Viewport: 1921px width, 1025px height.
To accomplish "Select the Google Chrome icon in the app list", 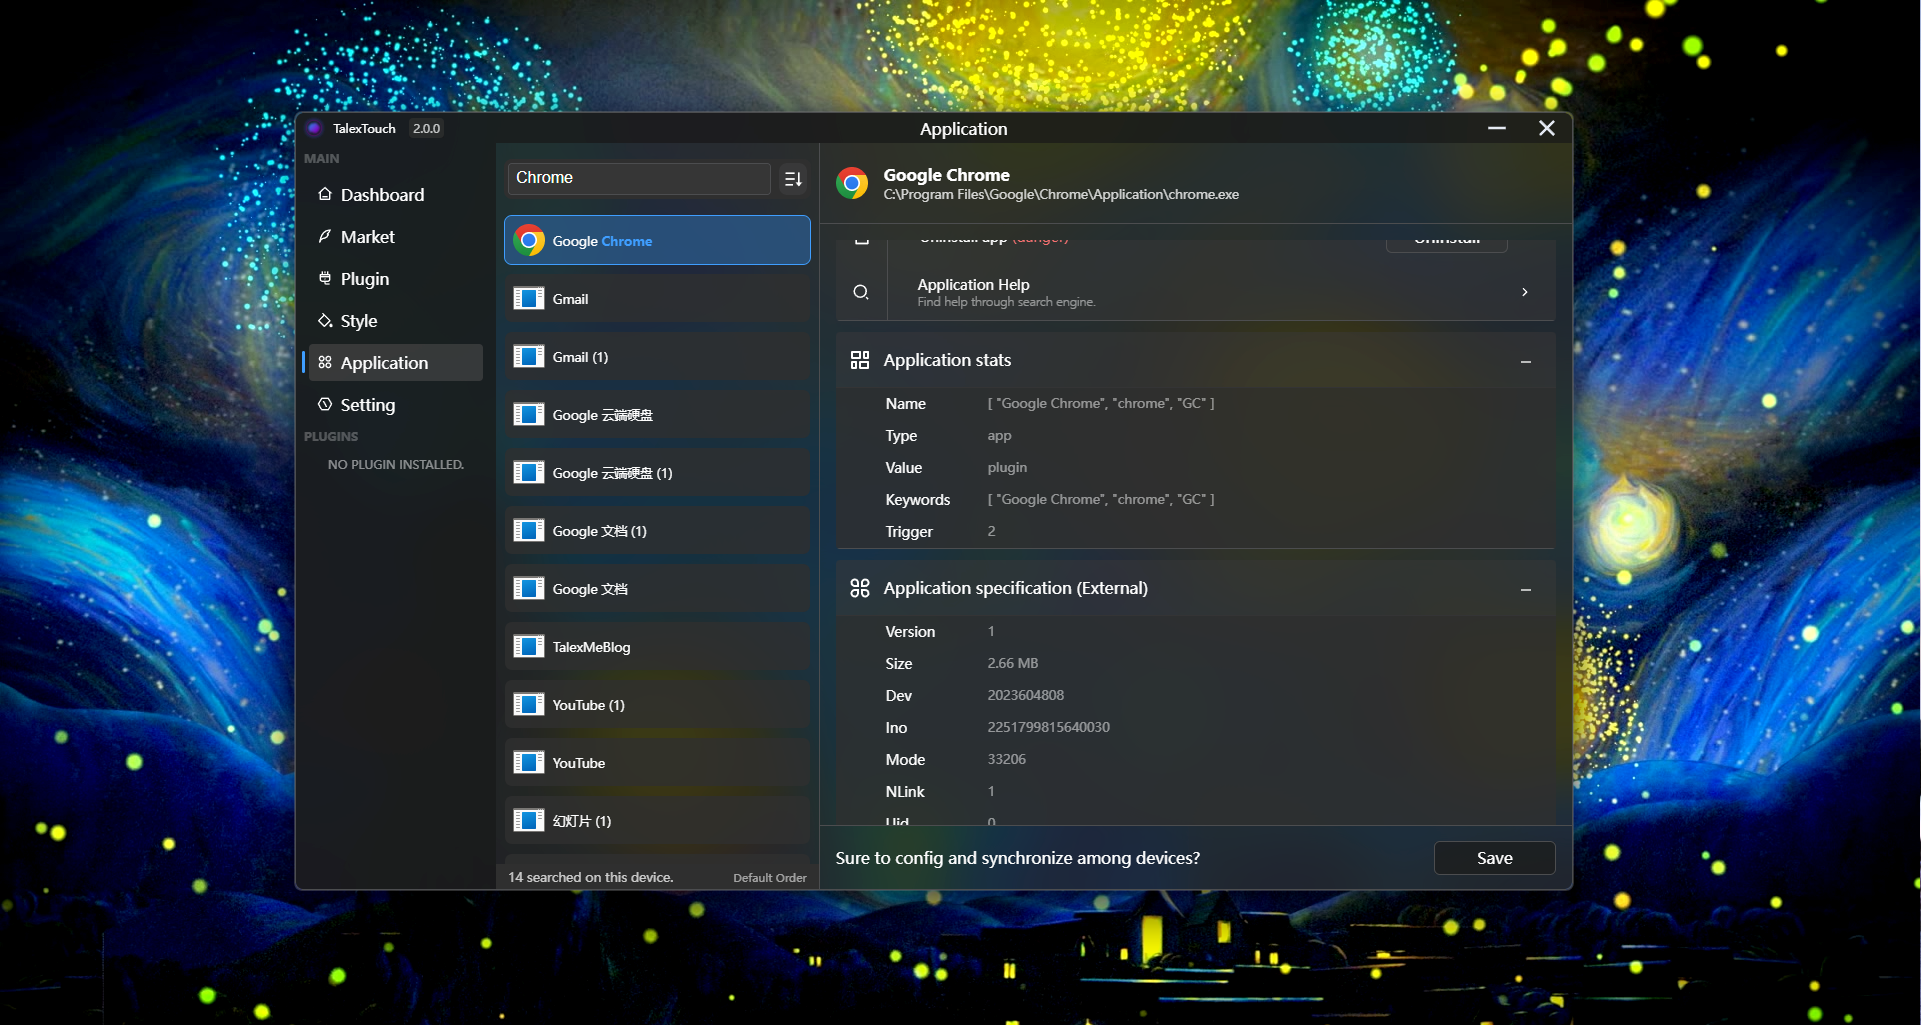I will pyautogui.click(x=529, y=240).
